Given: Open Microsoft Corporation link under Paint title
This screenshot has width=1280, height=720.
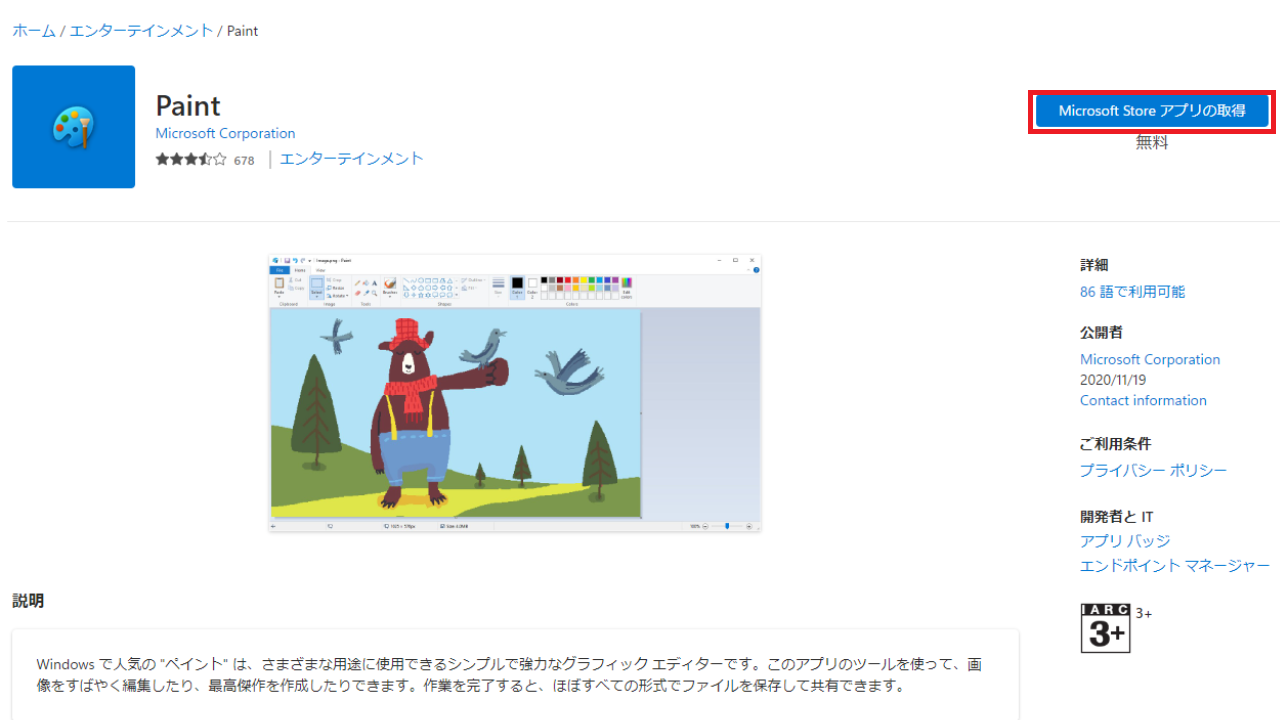Looking at the screenshot, I should tap(225, 133).
